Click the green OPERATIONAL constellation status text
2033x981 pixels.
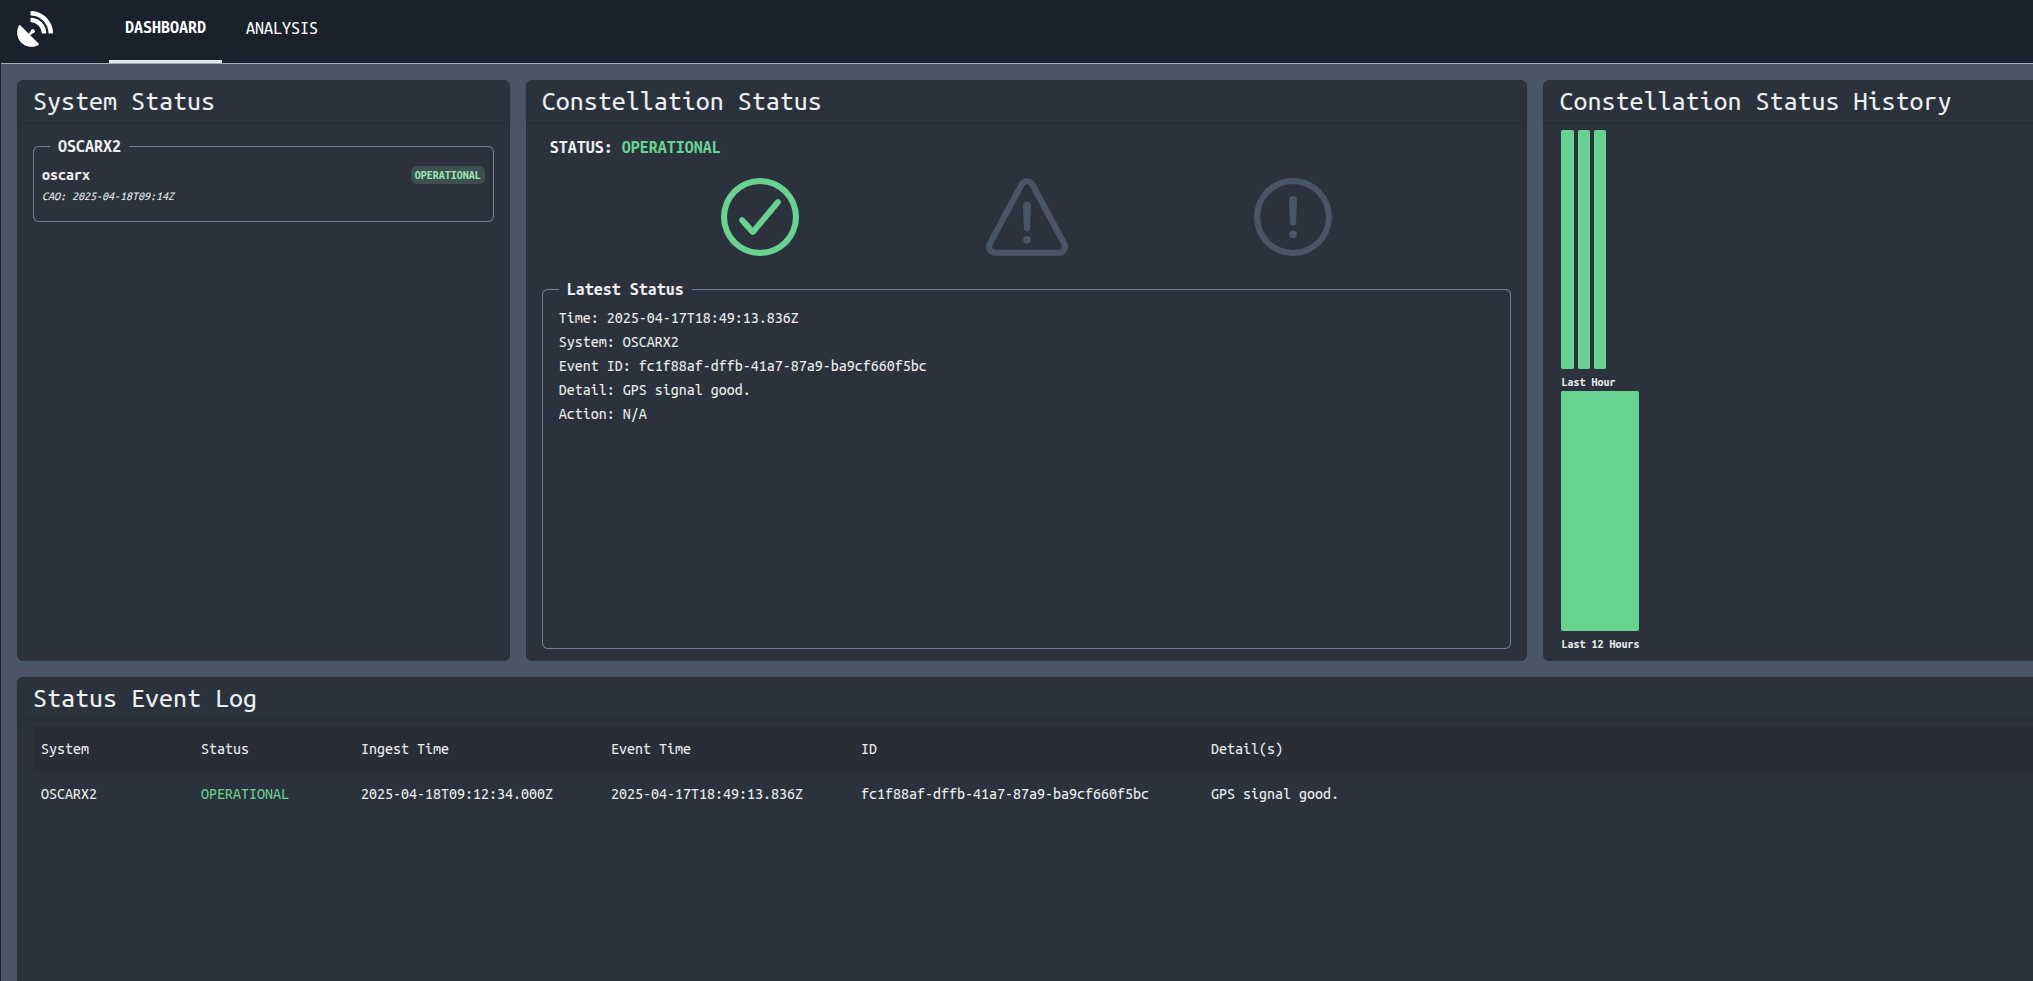click(x=671, y=147)
